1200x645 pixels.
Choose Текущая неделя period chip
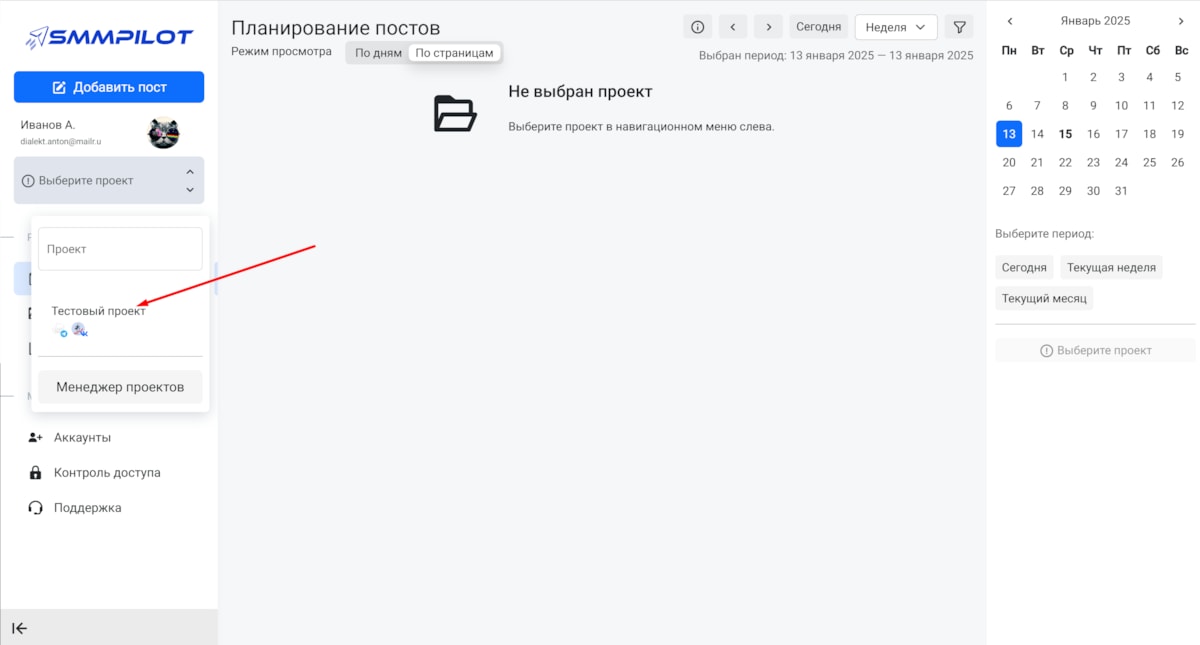1111,267
